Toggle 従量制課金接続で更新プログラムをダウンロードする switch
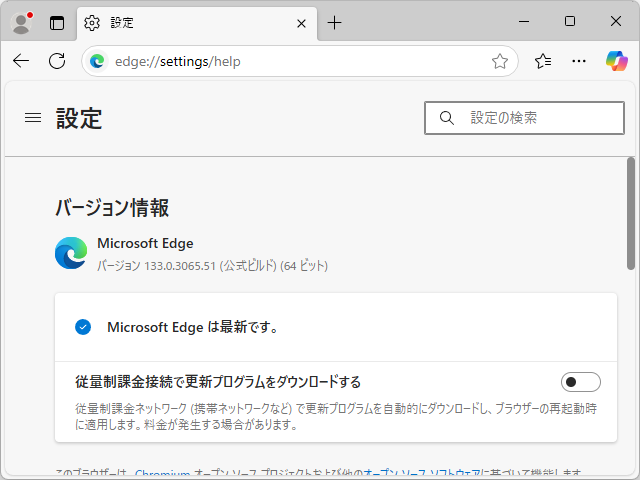 [580, 382]
